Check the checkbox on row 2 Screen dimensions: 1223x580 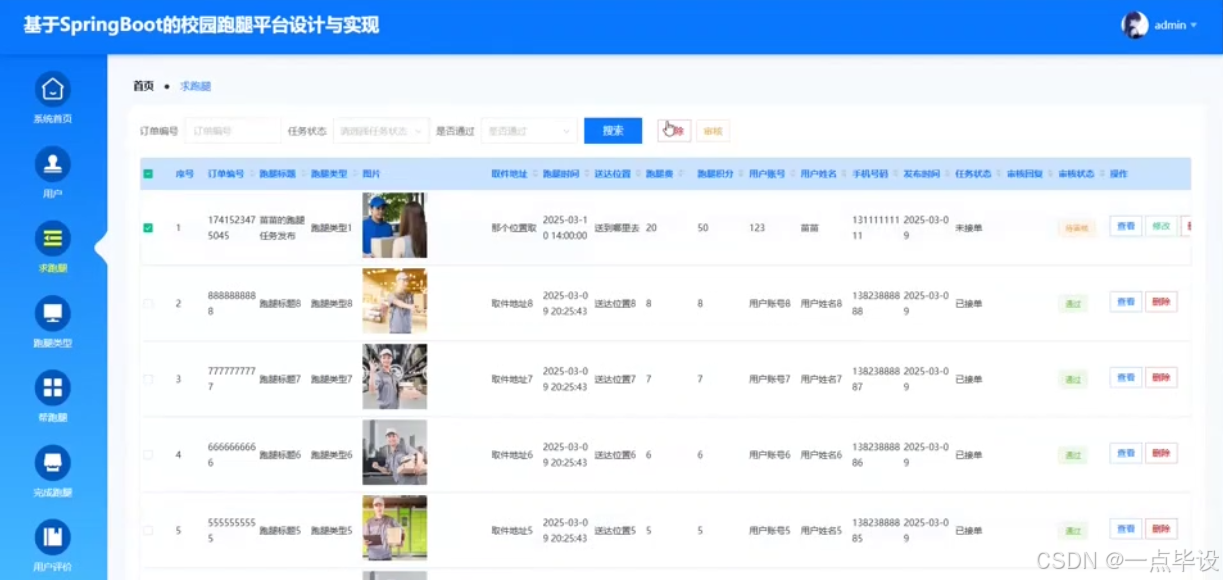148,301
